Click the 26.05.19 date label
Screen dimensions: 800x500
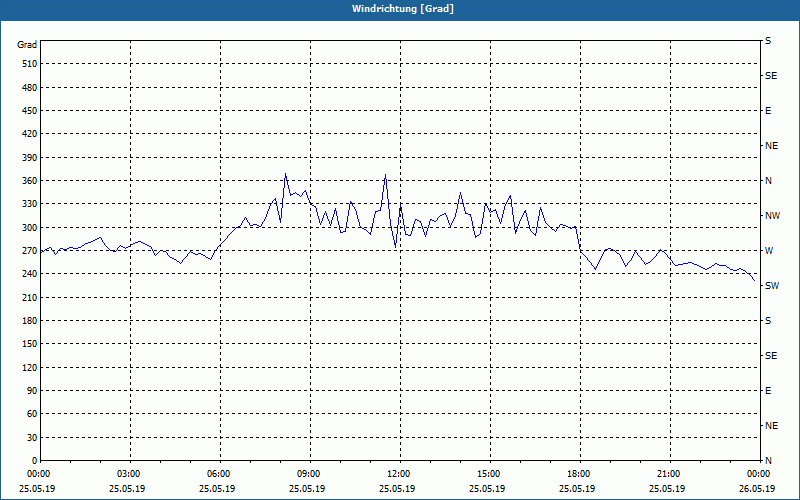[x=757, y=489]
